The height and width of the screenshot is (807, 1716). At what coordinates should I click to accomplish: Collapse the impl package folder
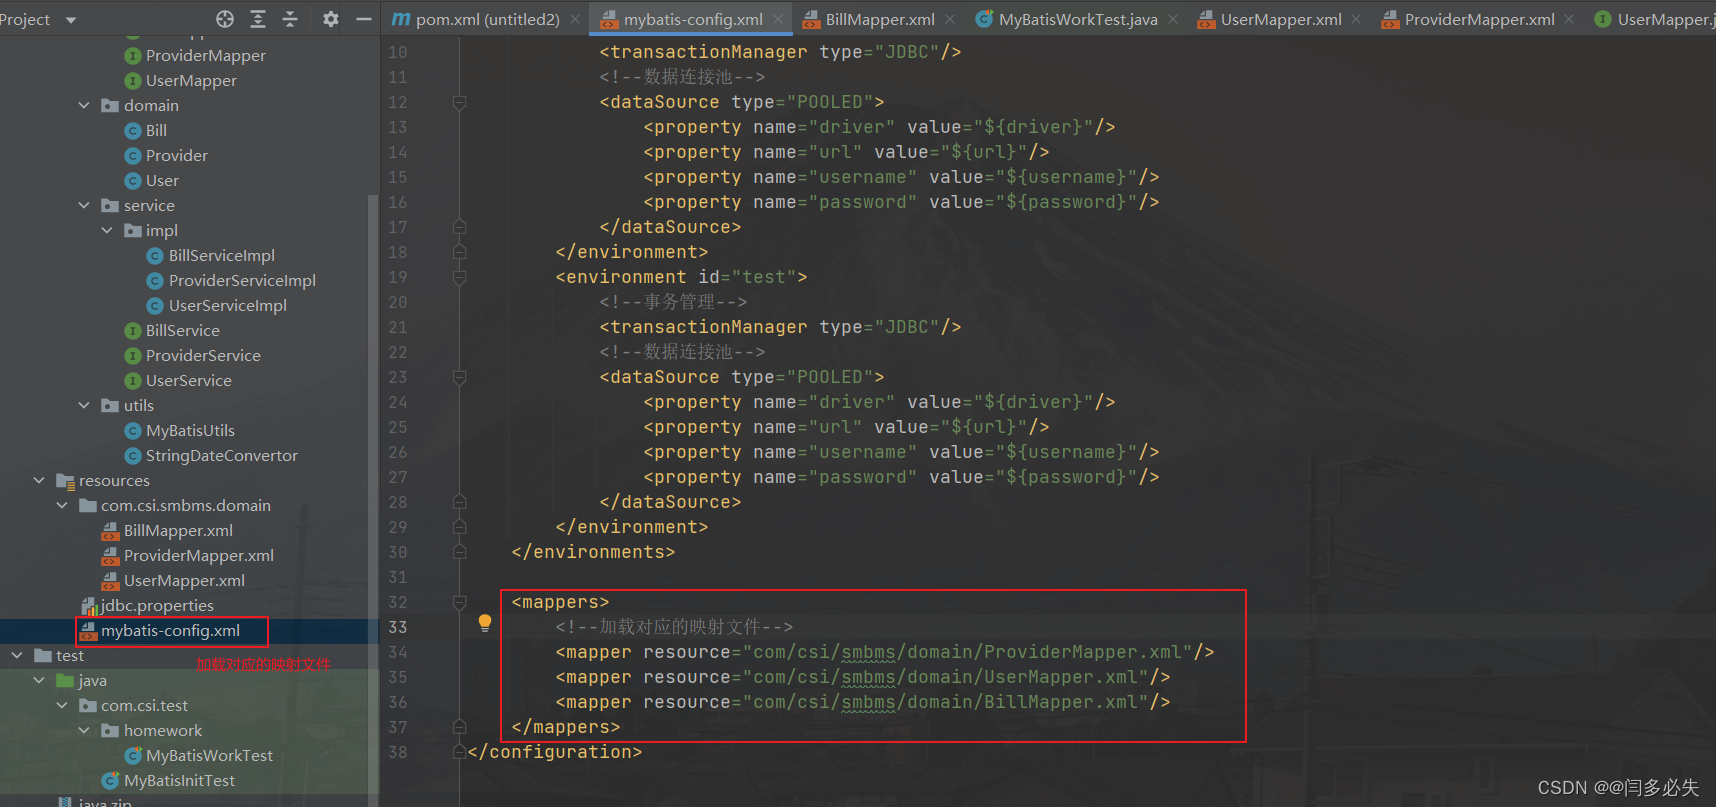(107, 230)
